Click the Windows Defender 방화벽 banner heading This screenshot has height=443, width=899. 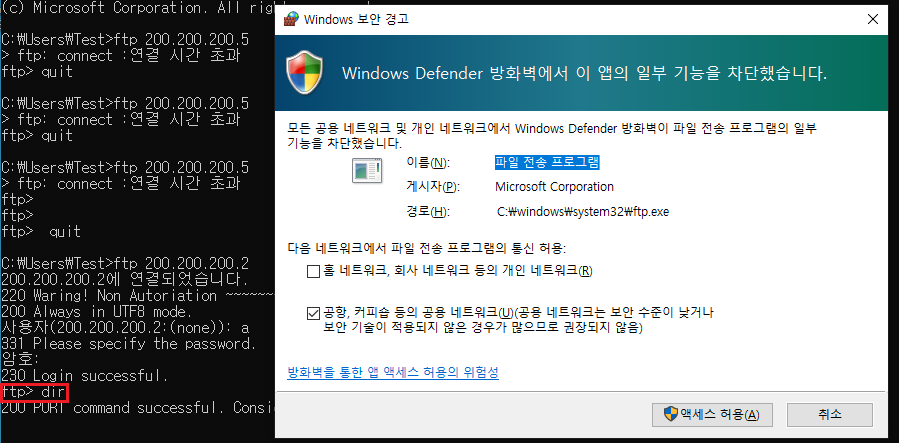click(x=585, y=73)
